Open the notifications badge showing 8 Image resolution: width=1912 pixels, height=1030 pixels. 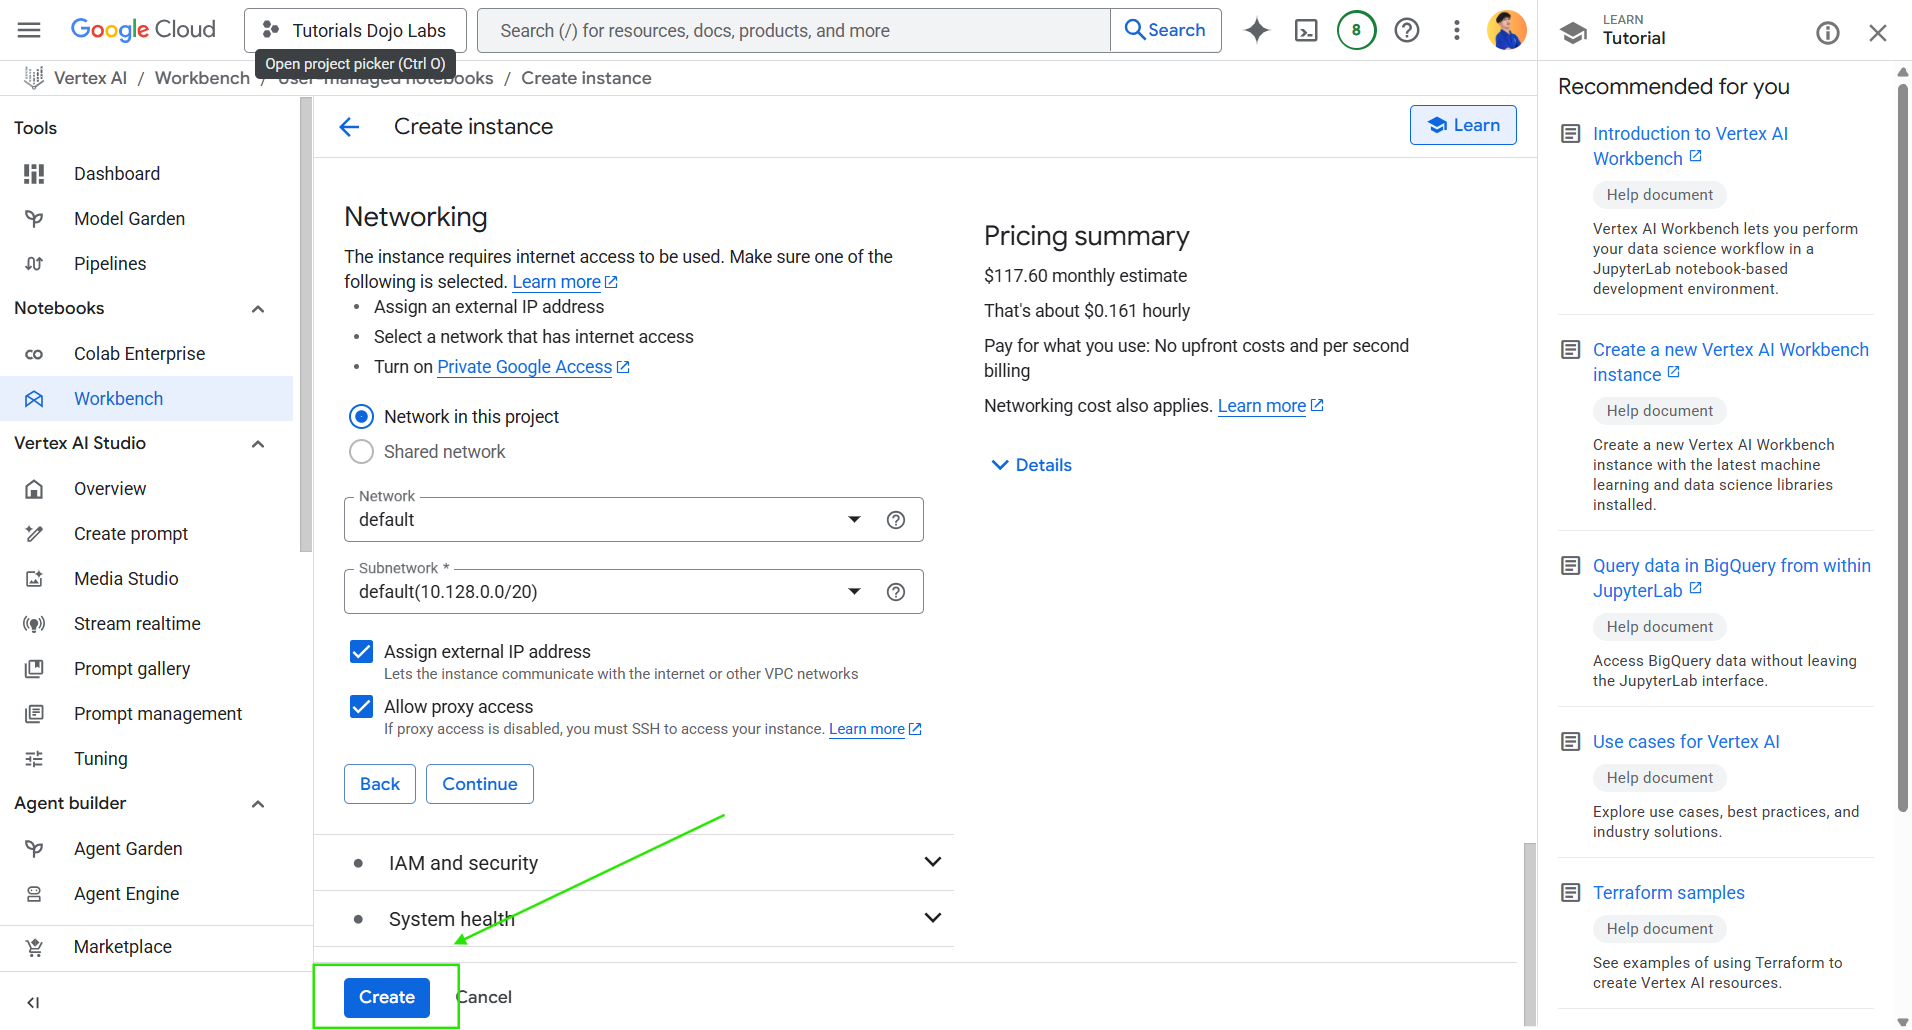click(1356, 30)
